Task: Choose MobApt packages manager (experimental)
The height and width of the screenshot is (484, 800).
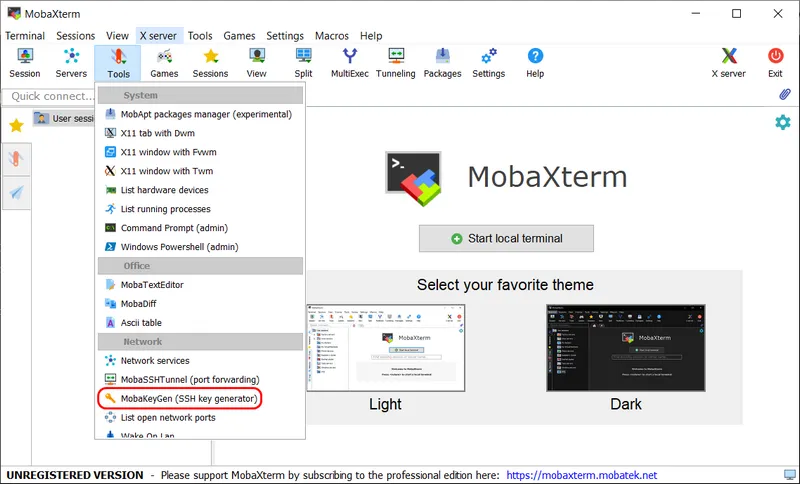Action: (200, 114)
